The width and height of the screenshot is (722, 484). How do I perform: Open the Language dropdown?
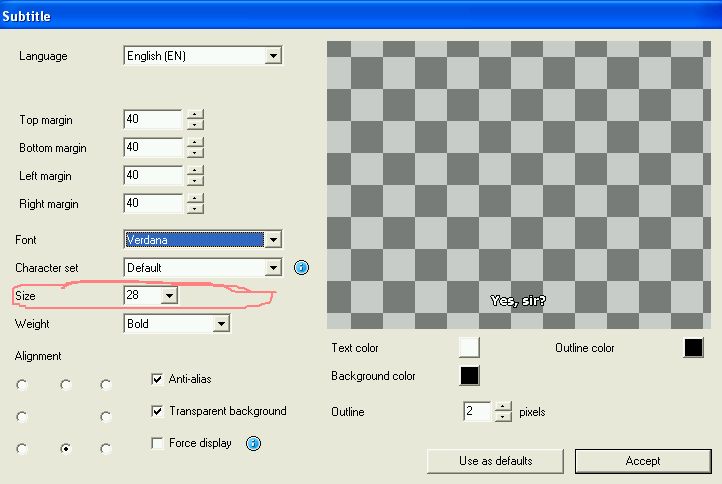click(x=203, y=56)
